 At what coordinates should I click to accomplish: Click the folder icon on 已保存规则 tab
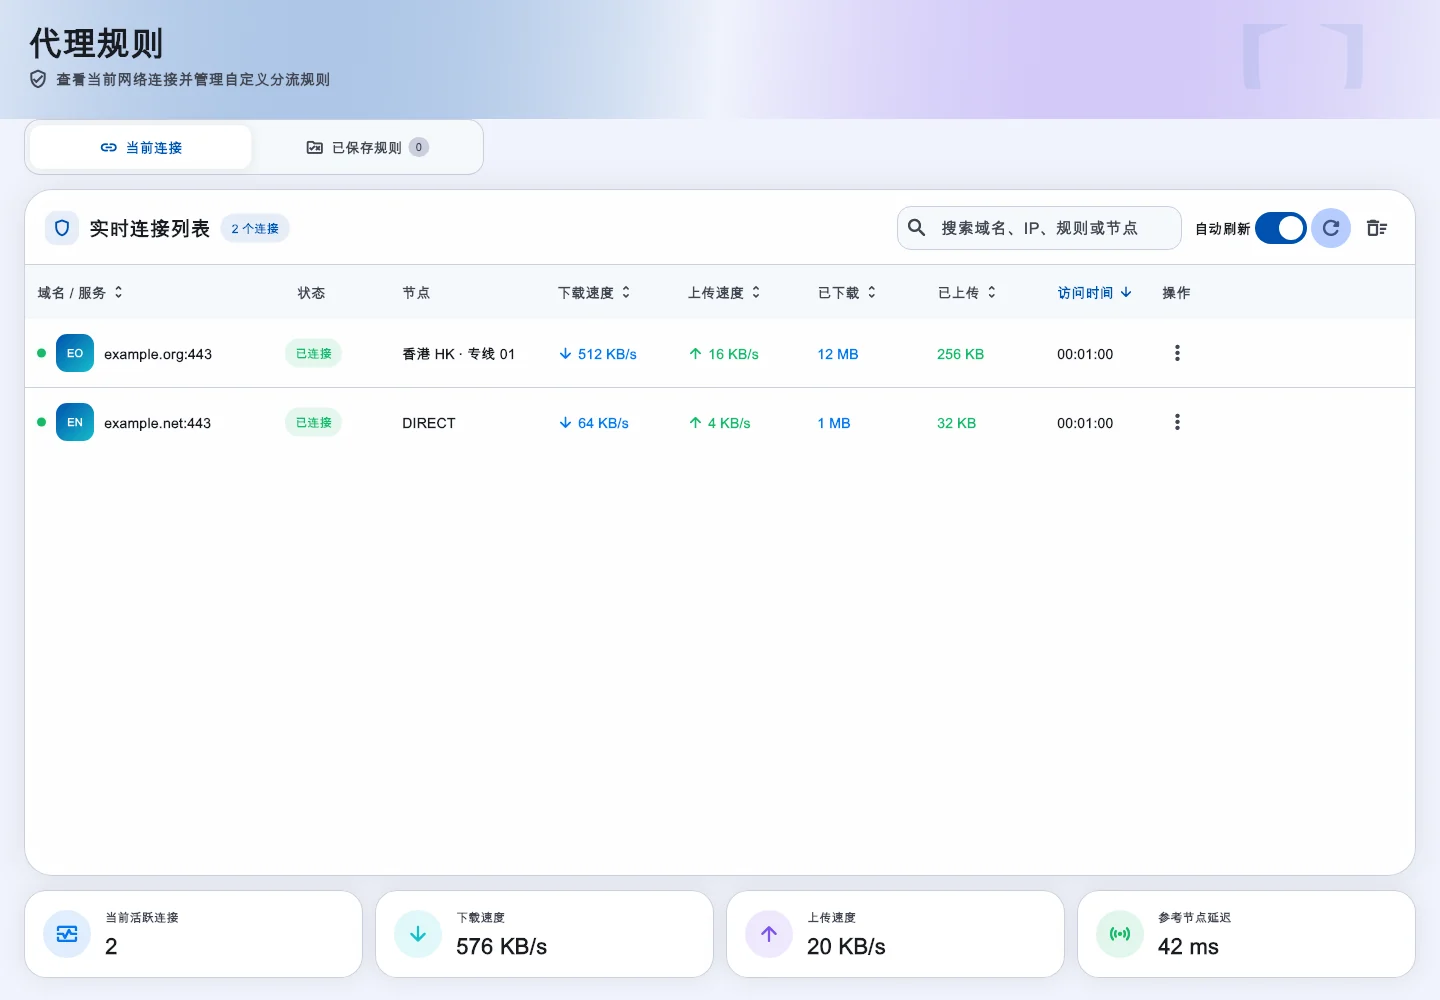(x=315, y=147)
